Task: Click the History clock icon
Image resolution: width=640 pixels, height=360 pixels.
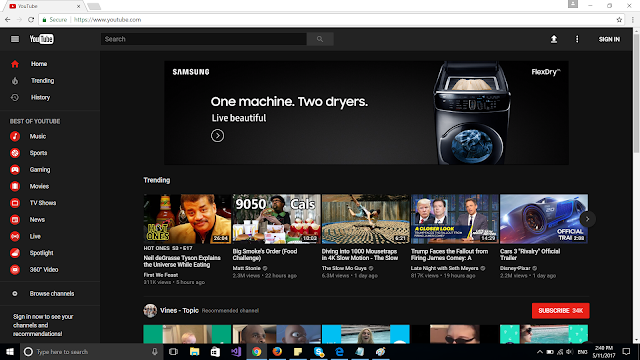Action: (x=15, y=98)
